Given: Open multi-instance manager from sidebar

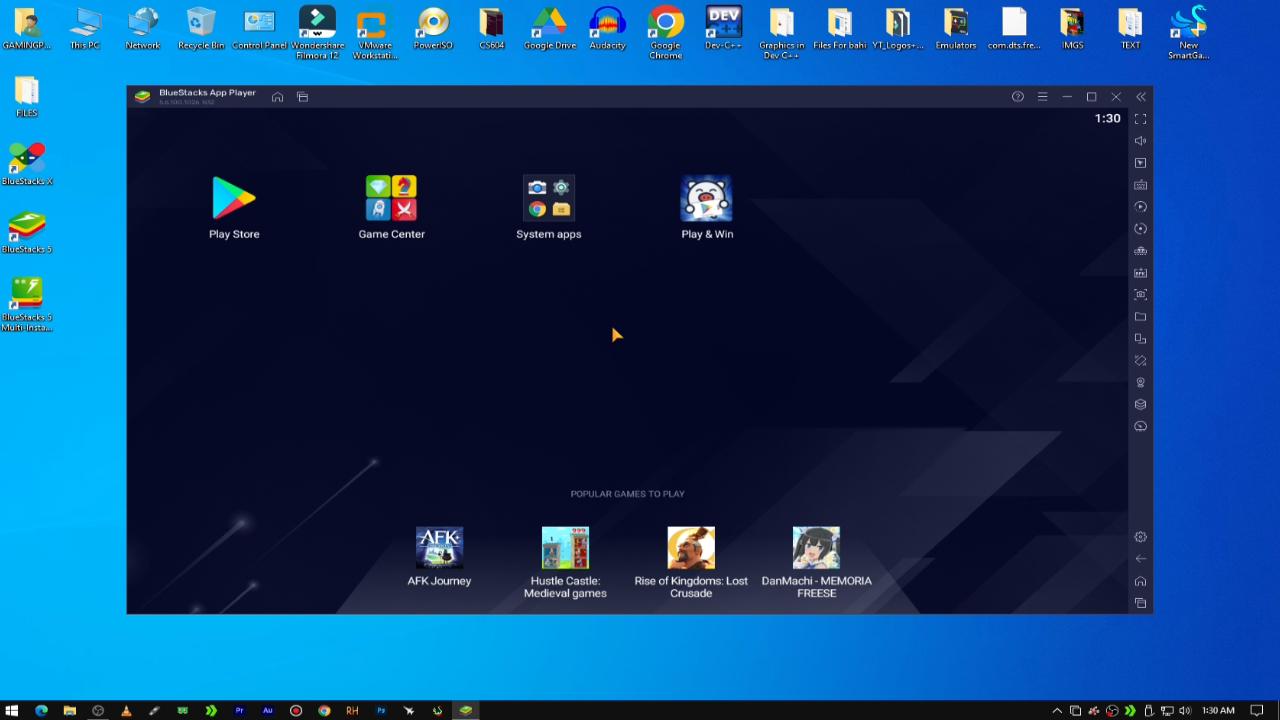Looking at the screenshot, I should tap(1140, 339).
